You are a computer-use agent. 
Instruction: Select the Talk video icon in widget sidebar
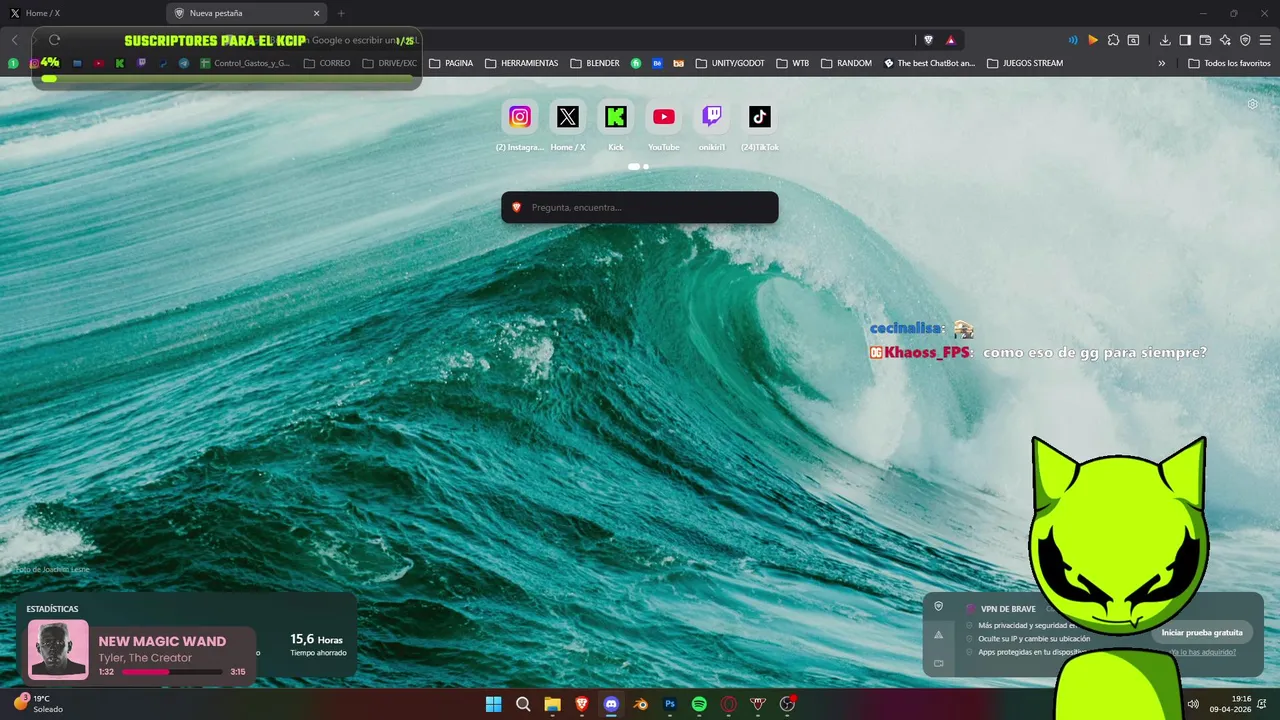coord(938,663)
